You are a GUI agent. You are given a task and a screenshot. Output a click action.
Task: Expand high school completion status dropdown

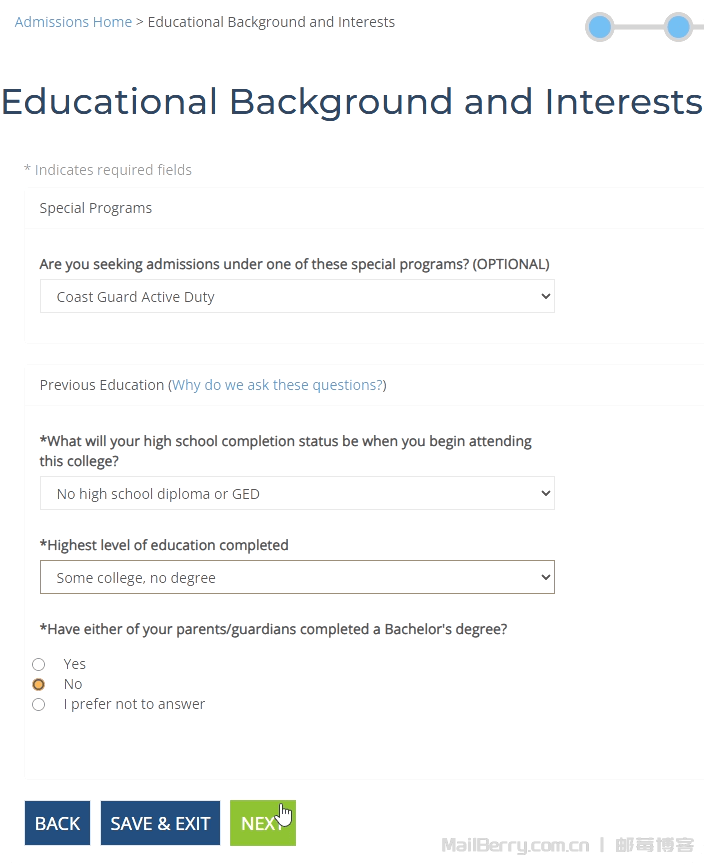click(297, 494)
